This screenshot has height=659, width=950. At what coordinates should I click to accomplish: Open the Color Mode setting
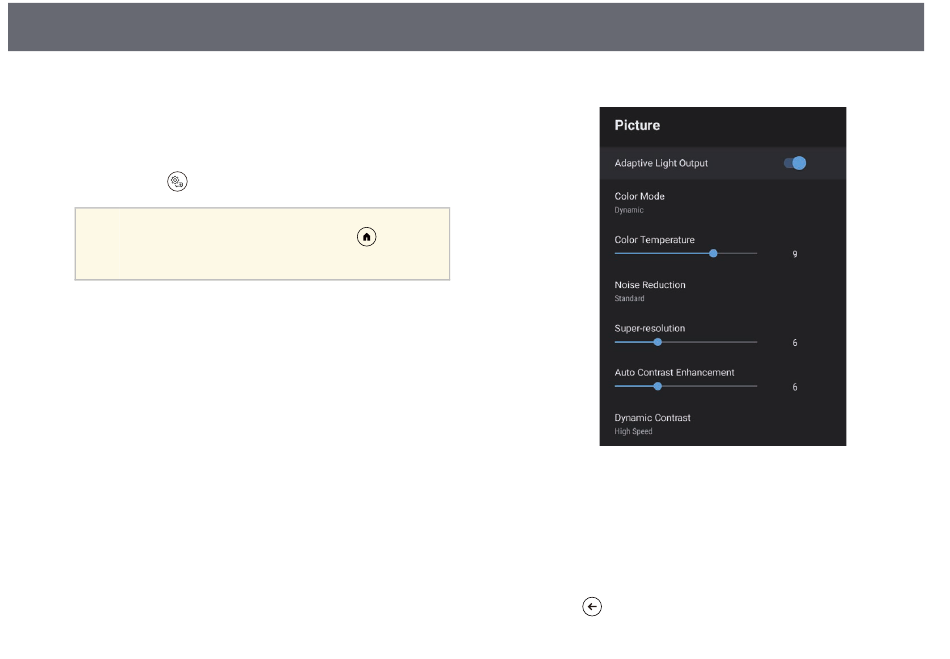[x=723, y=202]
